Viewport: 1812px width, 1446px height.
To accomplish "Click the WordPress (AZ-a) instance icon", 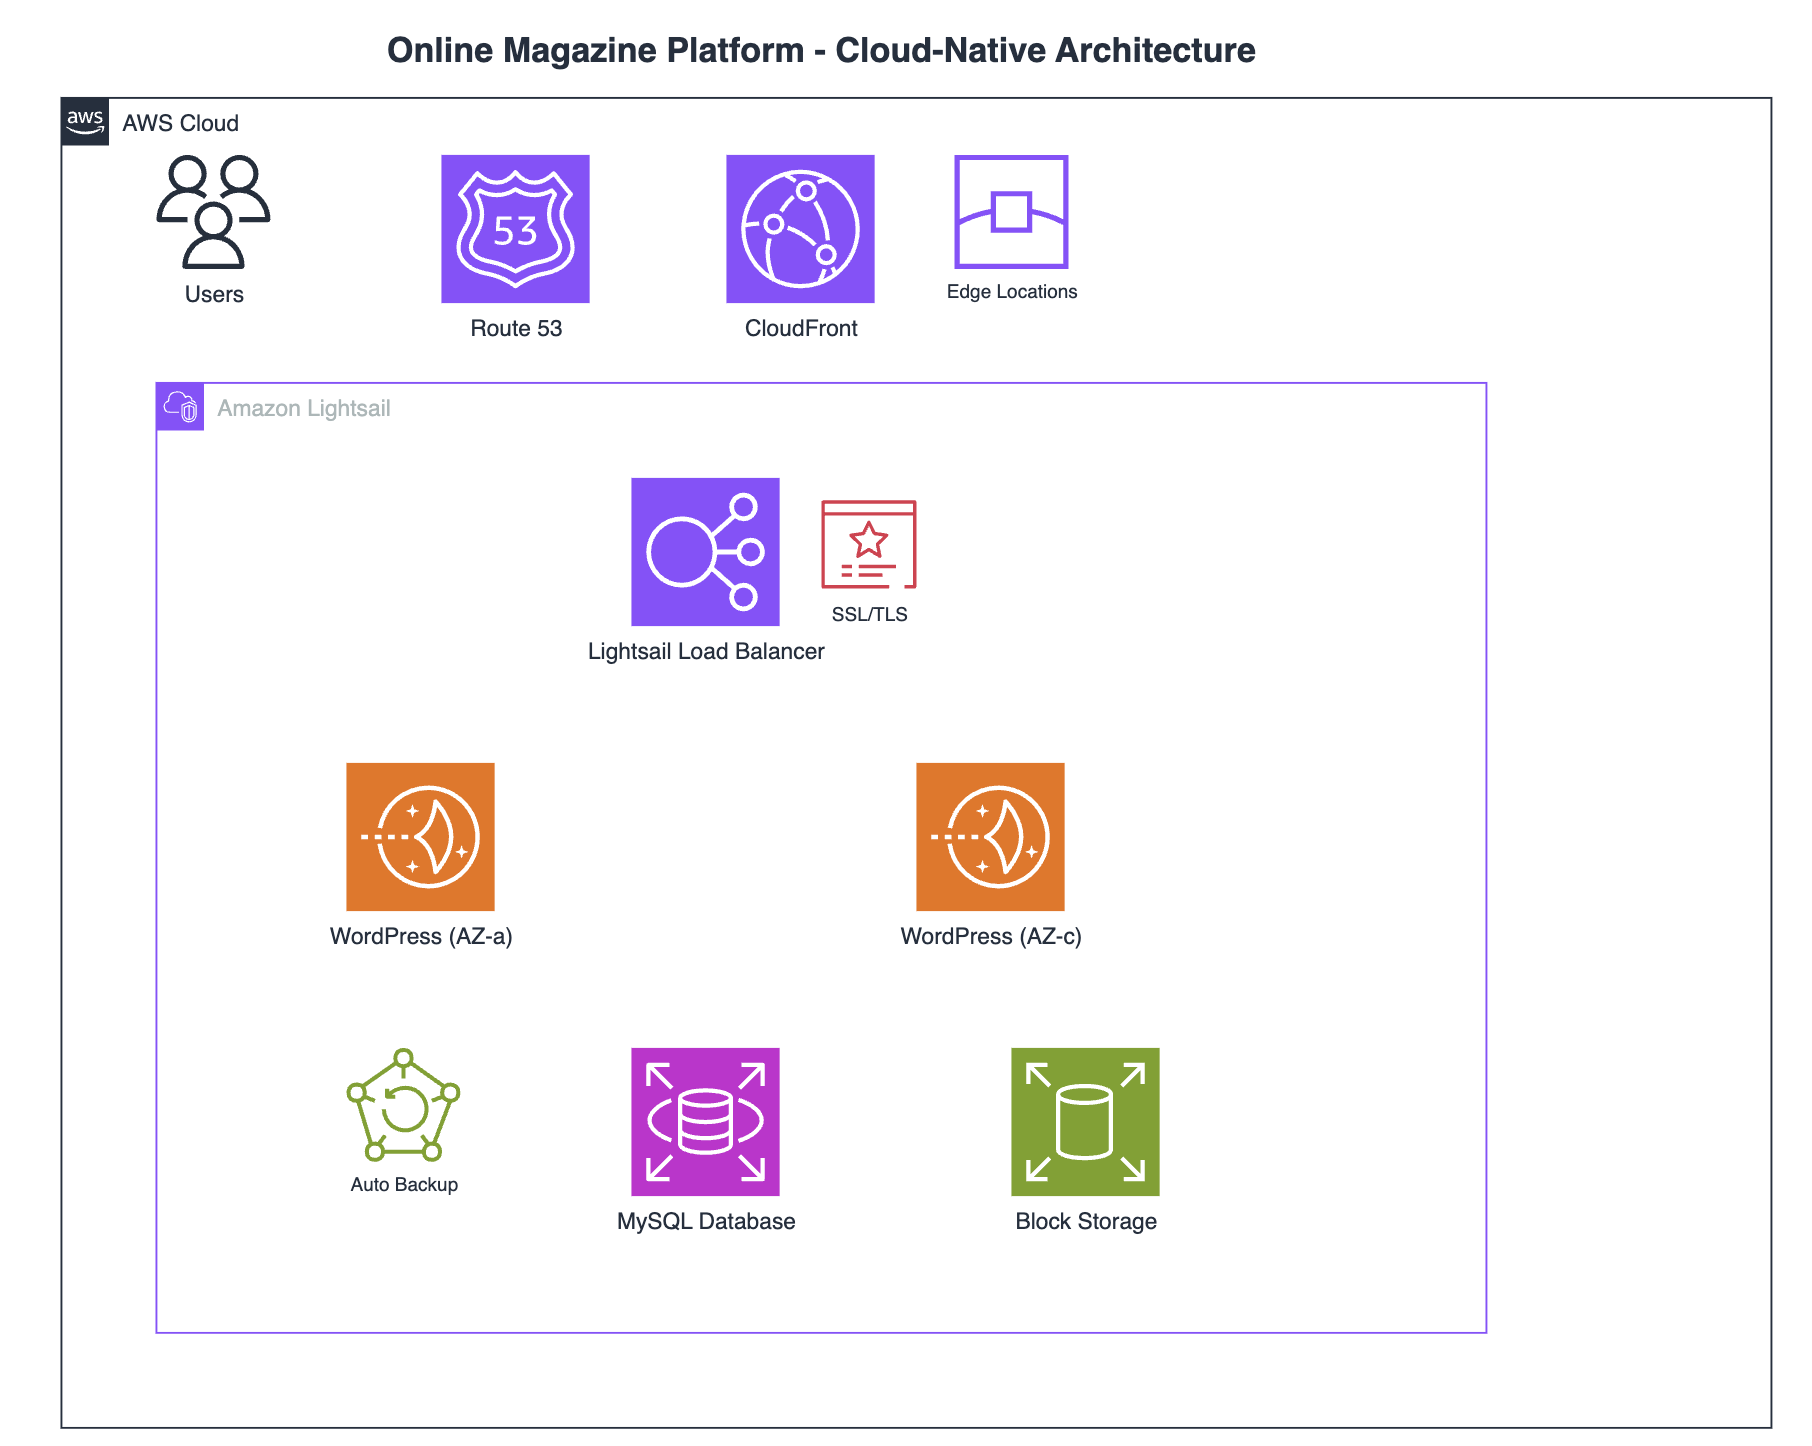I will pyautogui.click(x=420, y=837).
